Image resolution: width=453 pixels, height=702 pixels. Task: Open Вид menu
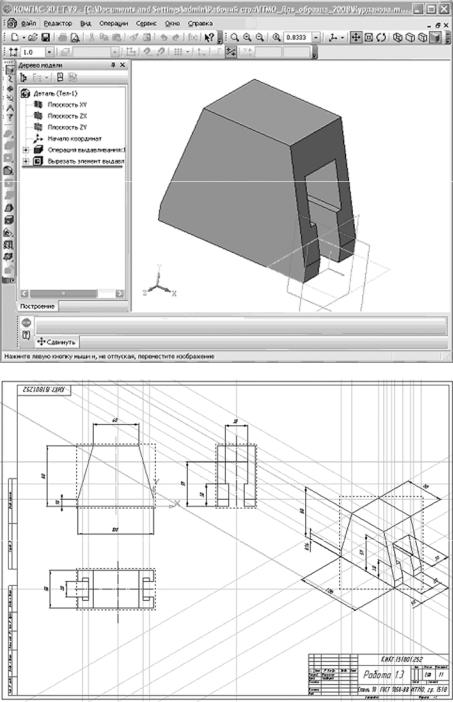[85, 23]
